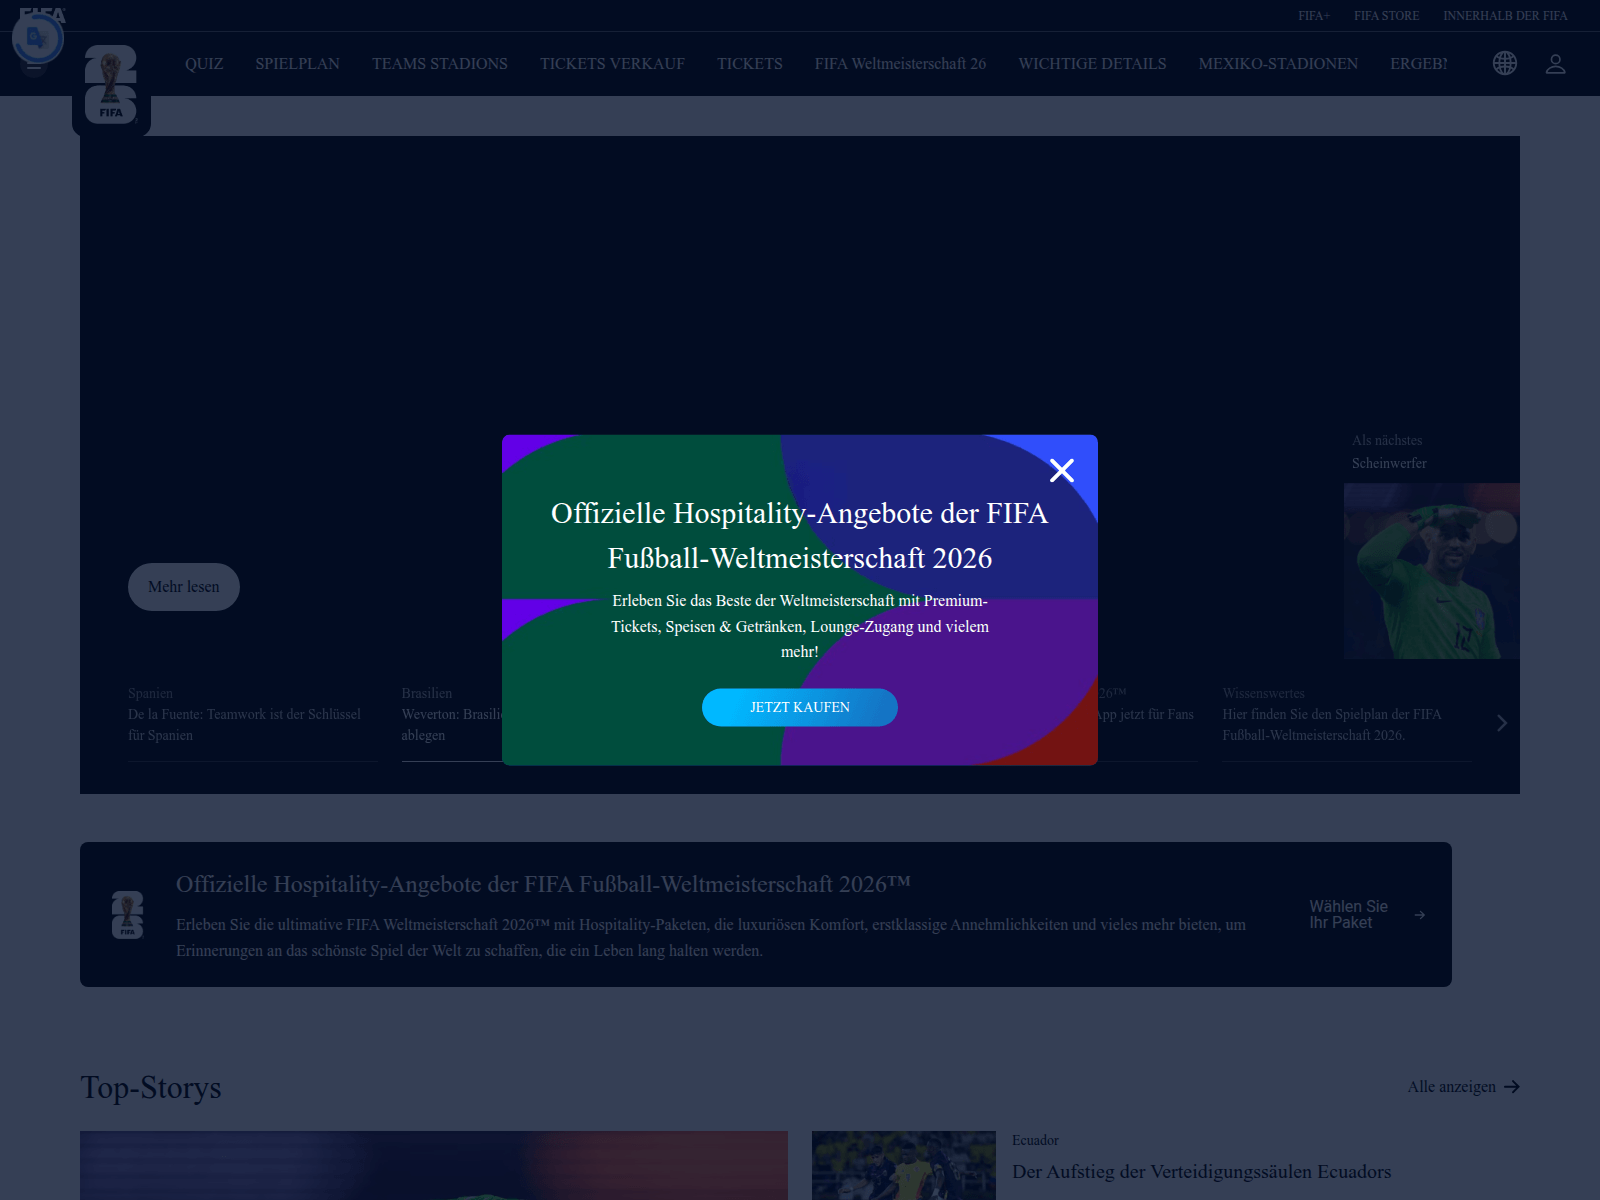Click the Top-Storys heading
Screen dimensions: 1600x1200
coord(151,1087)
